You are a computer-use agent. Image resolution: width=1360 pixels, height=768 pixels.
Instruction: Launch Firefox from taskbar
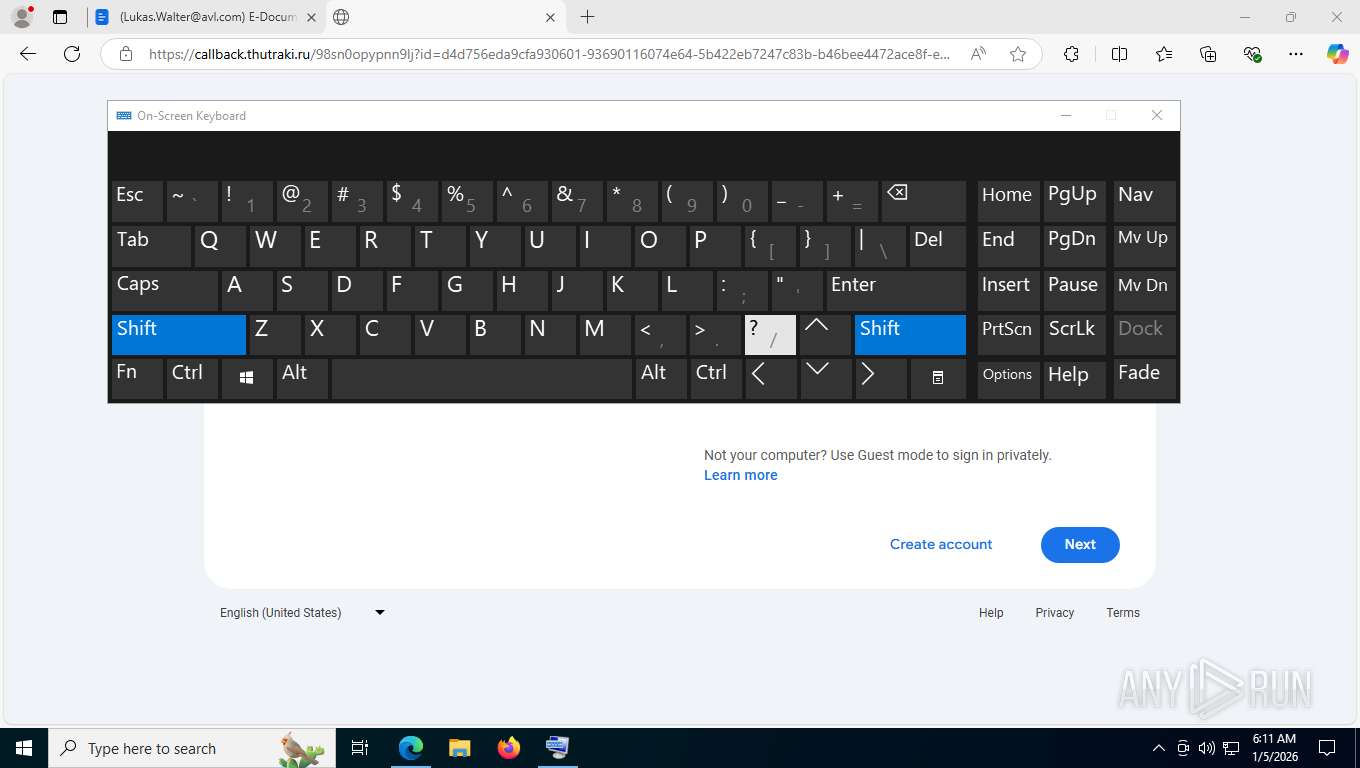(x=509, y=748)
